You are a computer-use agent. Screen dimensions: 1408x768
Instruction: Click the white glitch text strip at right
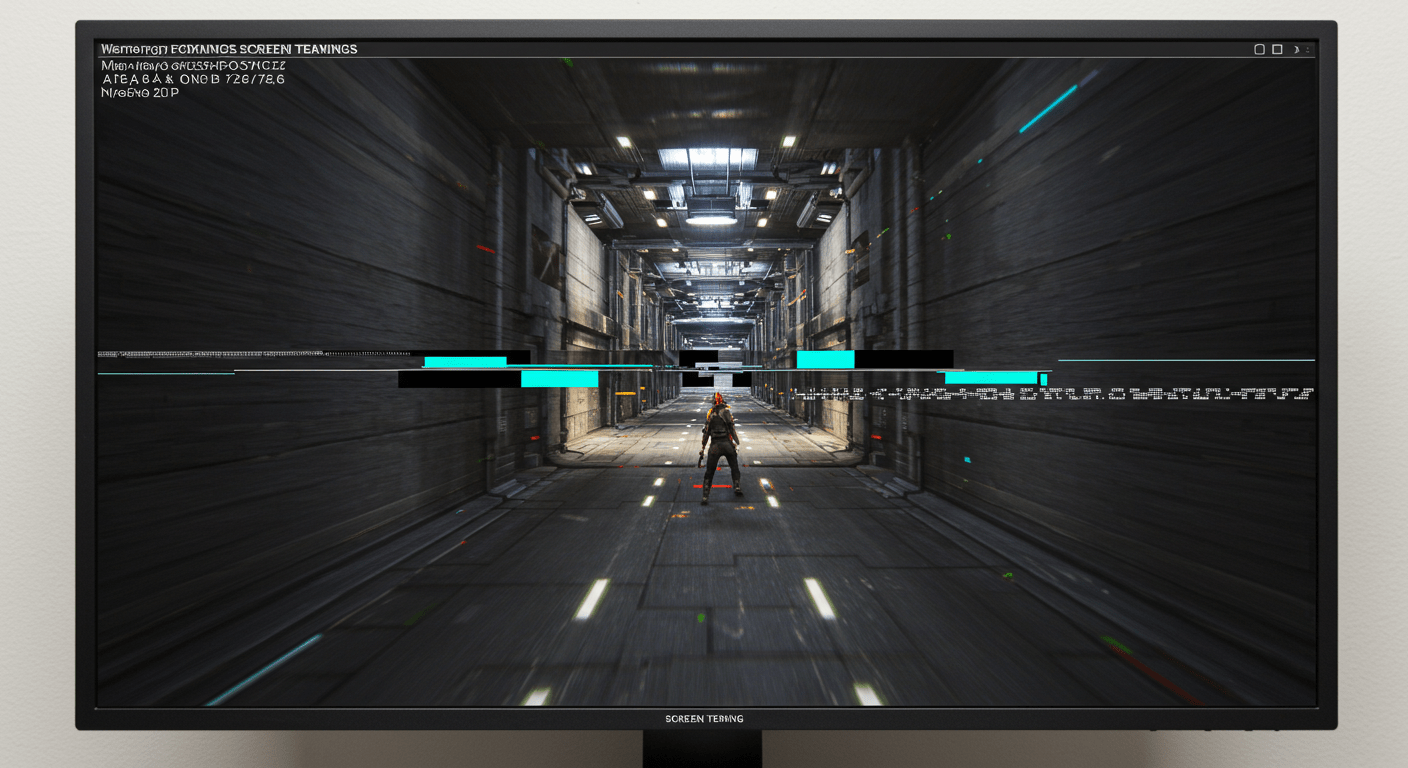[x=1051, y=394]
